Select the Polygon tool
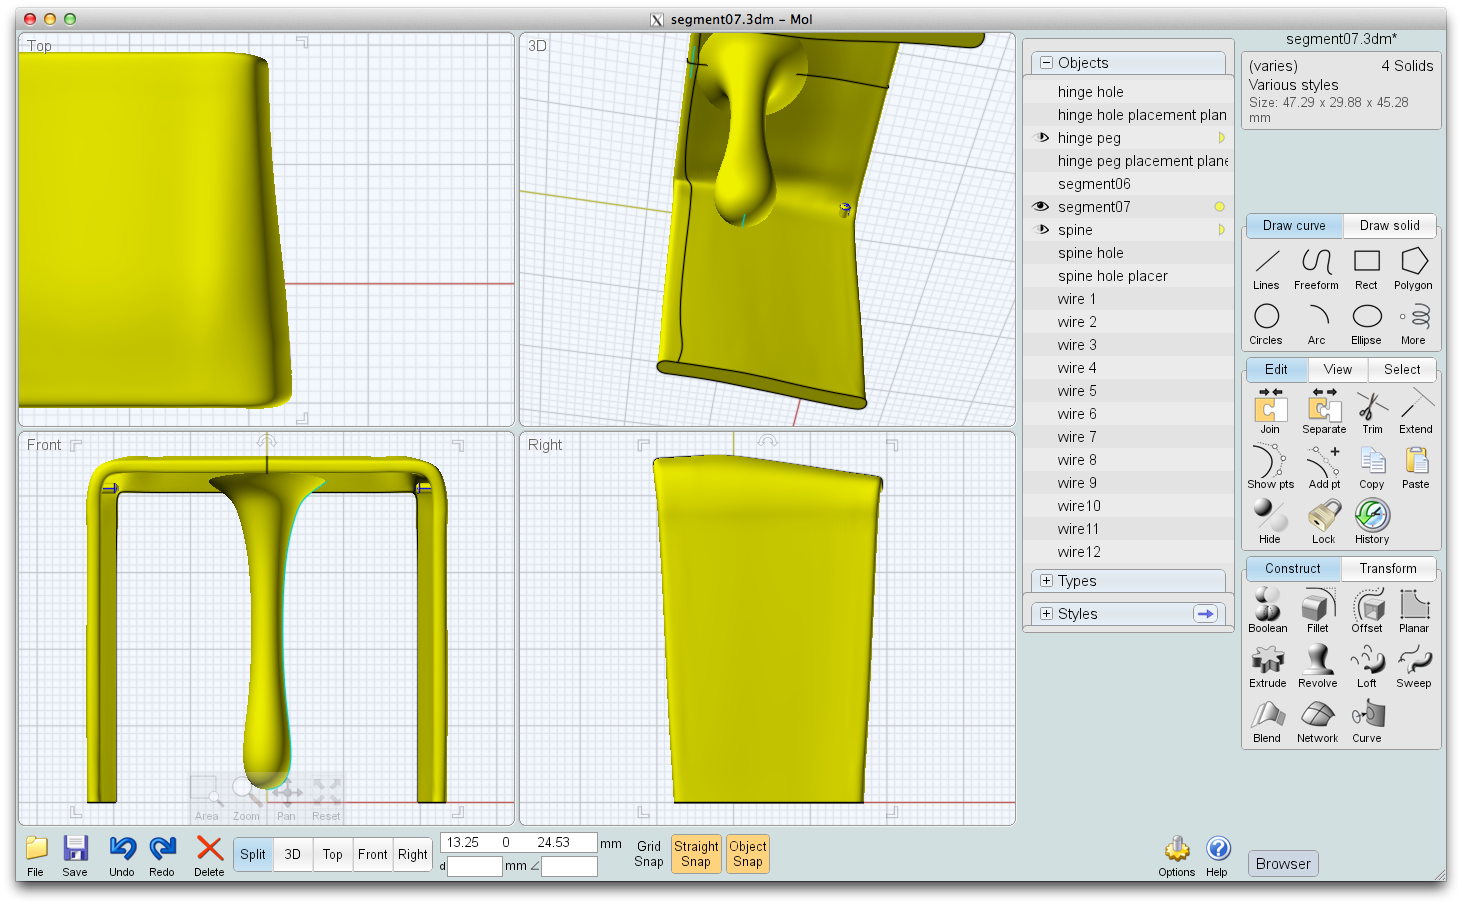The image size is (1462, 905). pyautogui.click(x=1413, y=269)
